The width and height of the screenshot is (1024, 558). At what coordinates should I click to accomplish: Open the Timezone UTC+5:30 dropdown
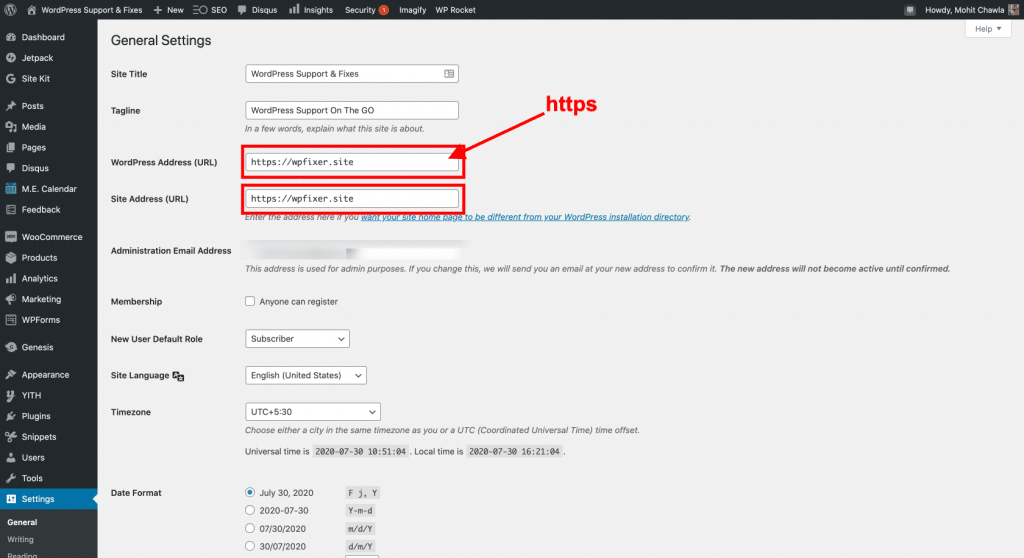coord(313,412)
